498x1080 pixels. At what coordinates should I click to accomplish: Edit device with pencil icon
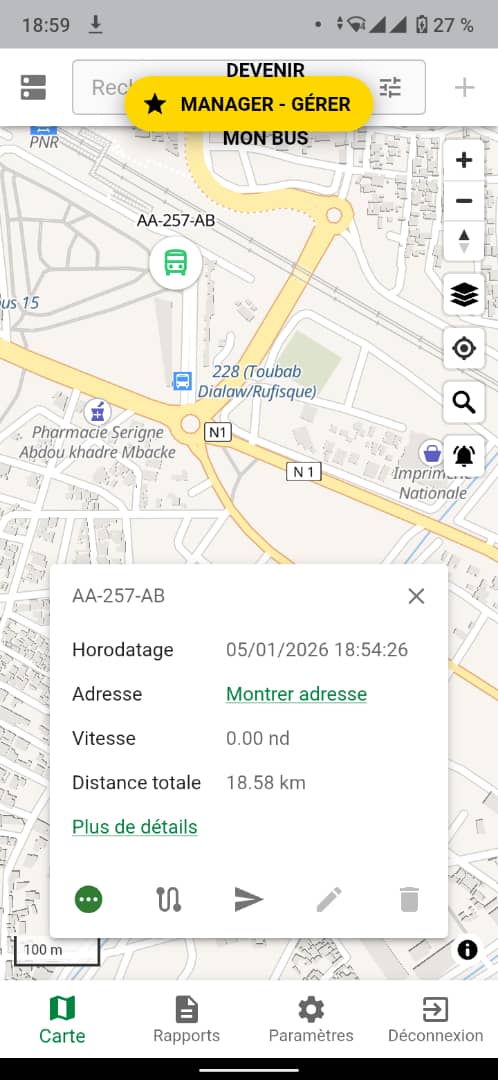click(329, 900)
